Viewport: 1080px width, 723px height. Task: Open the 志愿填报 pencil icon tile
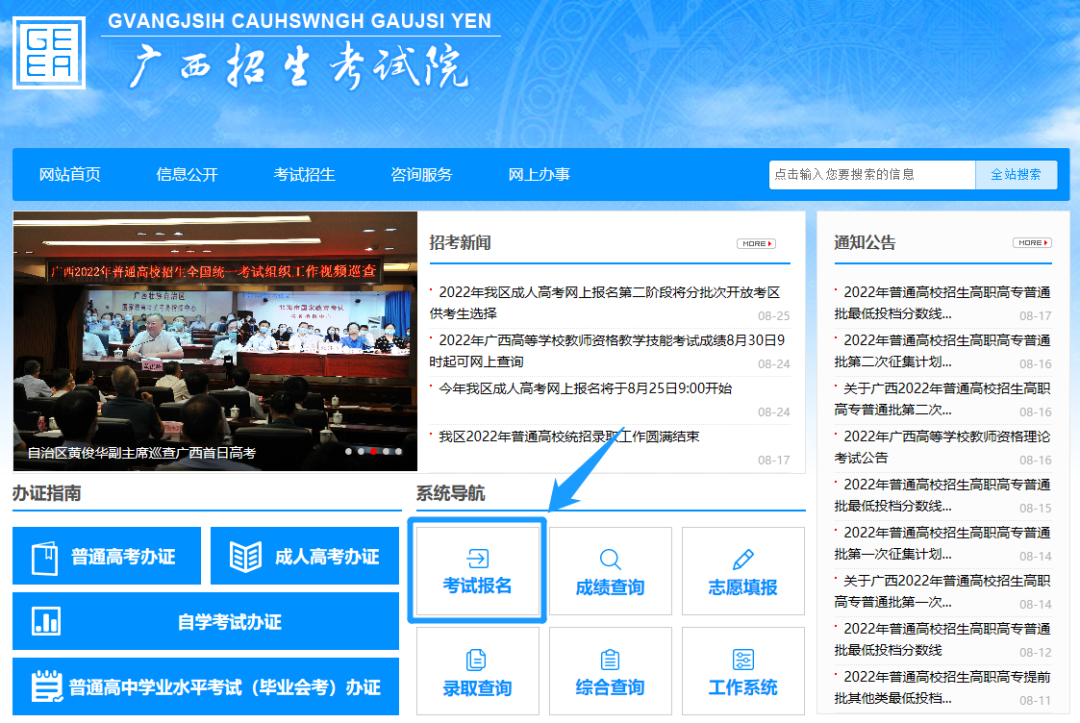point(743,559)
